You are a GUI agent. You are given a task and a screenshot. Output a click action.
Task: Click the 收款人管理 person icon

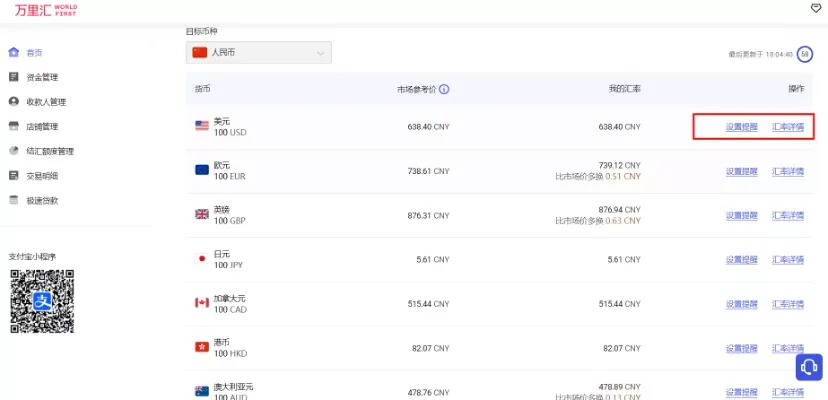coord(14,101)
